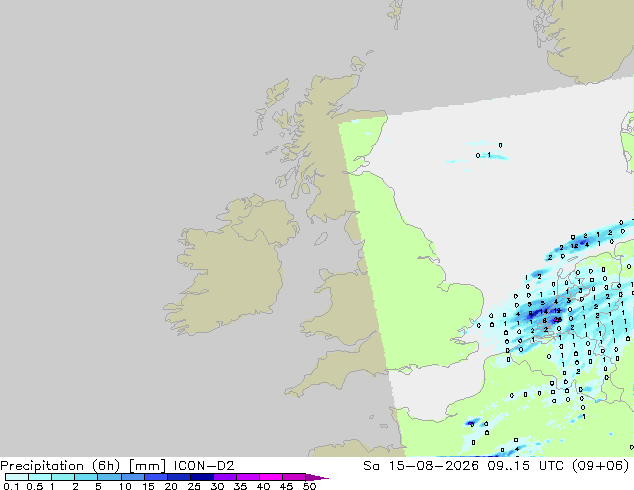Click the dark navy swatch between 25 and 30
The width and height of the screenshot is (634, 490).
coord(201,477)
